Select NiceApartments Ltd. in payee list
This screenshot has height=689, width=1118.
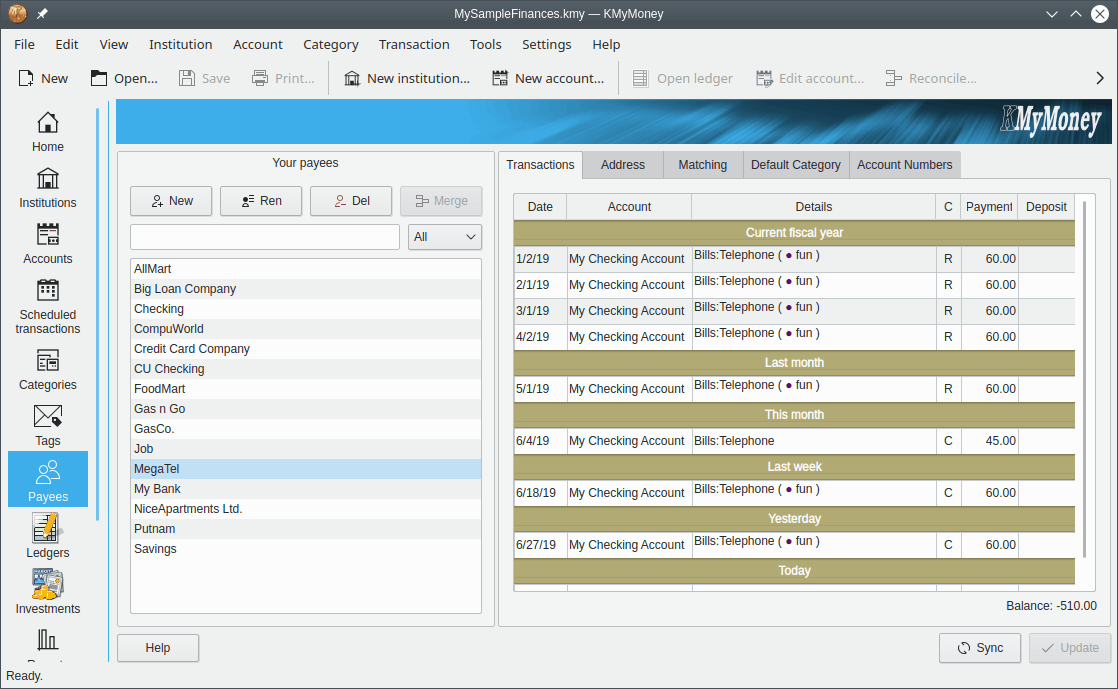[188, 509]
